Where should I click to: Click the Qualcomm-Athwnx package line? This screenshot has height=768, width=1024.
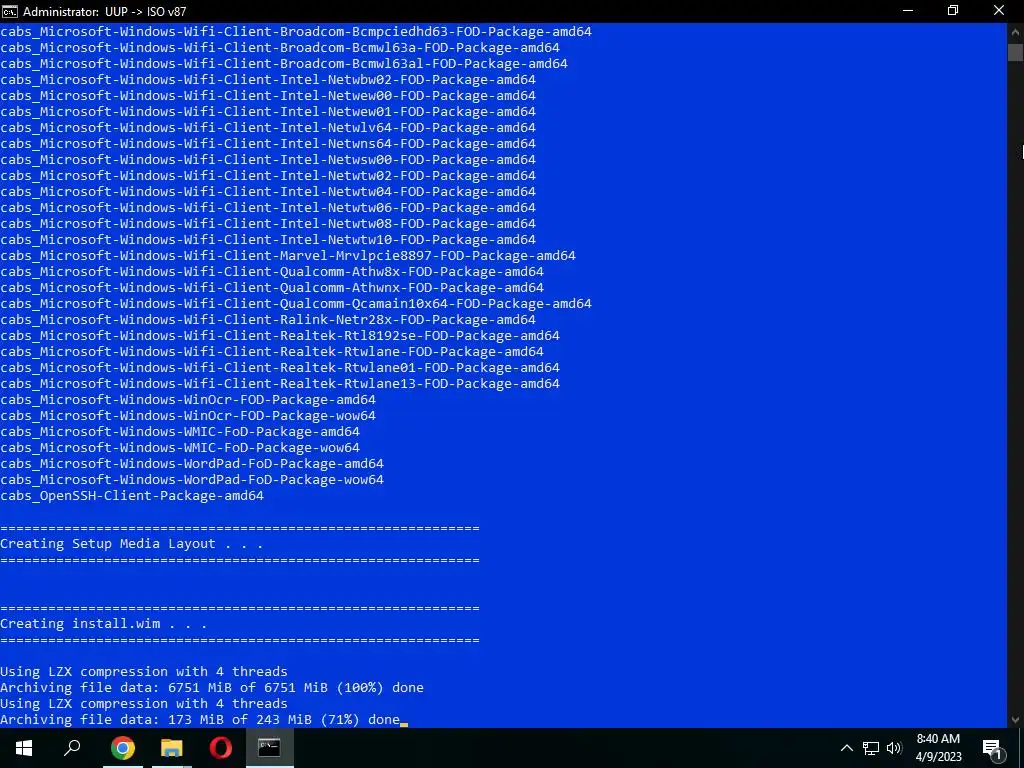272,287
